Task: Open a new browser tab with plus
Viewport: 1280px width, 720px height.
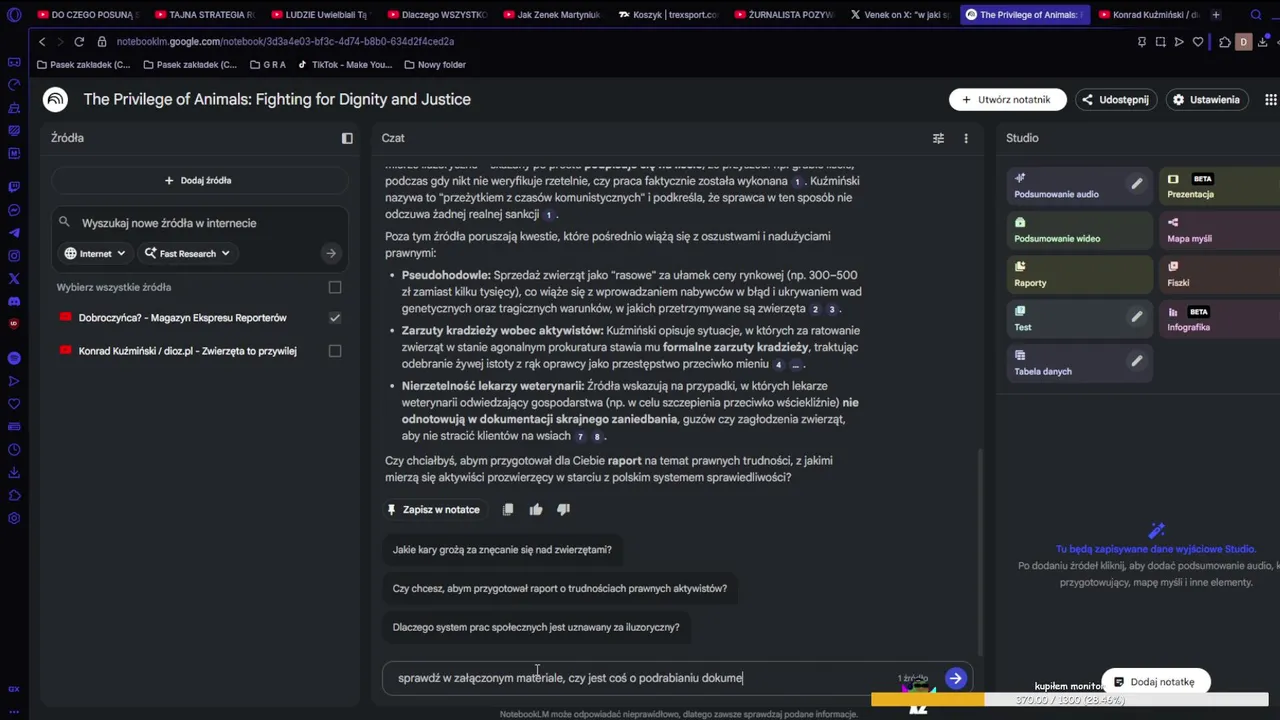Action: click(1216, 15)
